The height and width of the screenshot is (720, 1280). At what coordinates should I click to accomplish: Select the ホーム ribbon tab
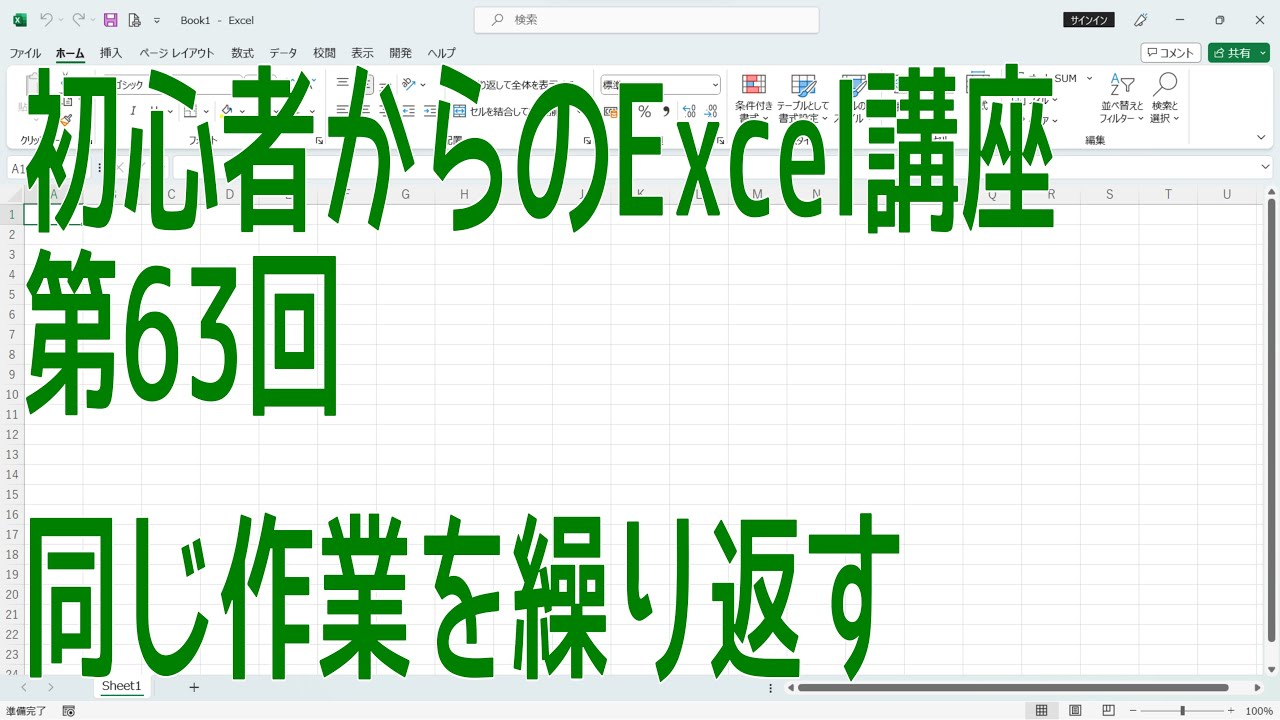coord(70,53)
